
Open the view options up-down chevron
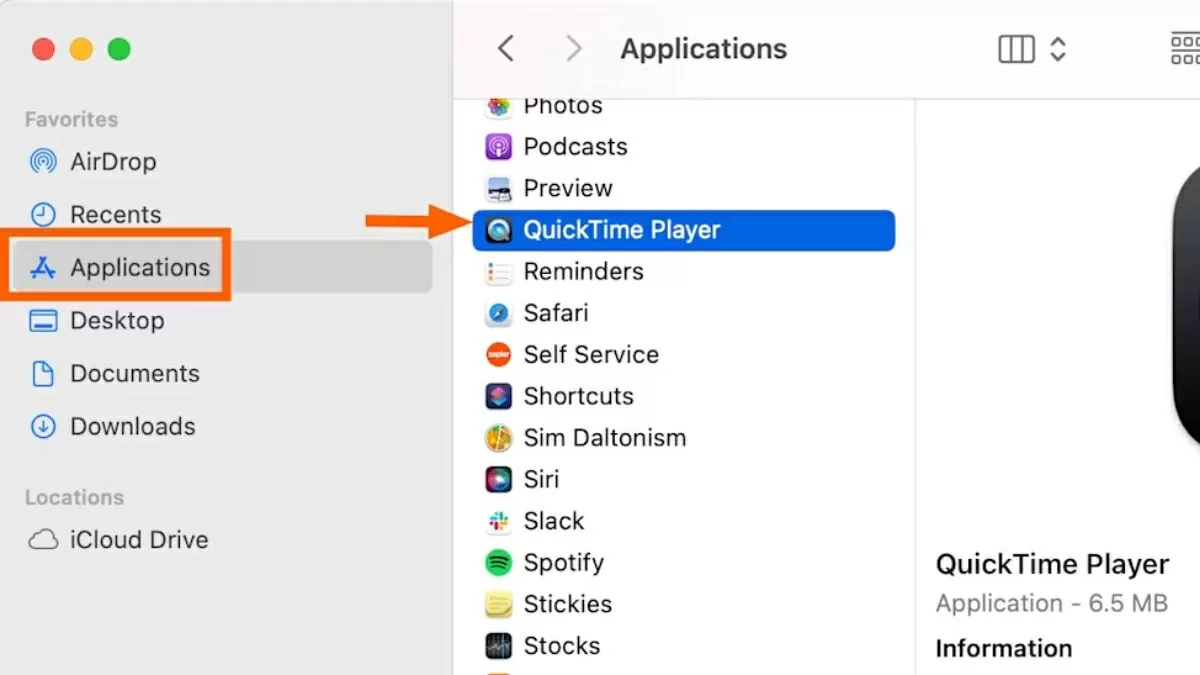(x=1058, y=49)
